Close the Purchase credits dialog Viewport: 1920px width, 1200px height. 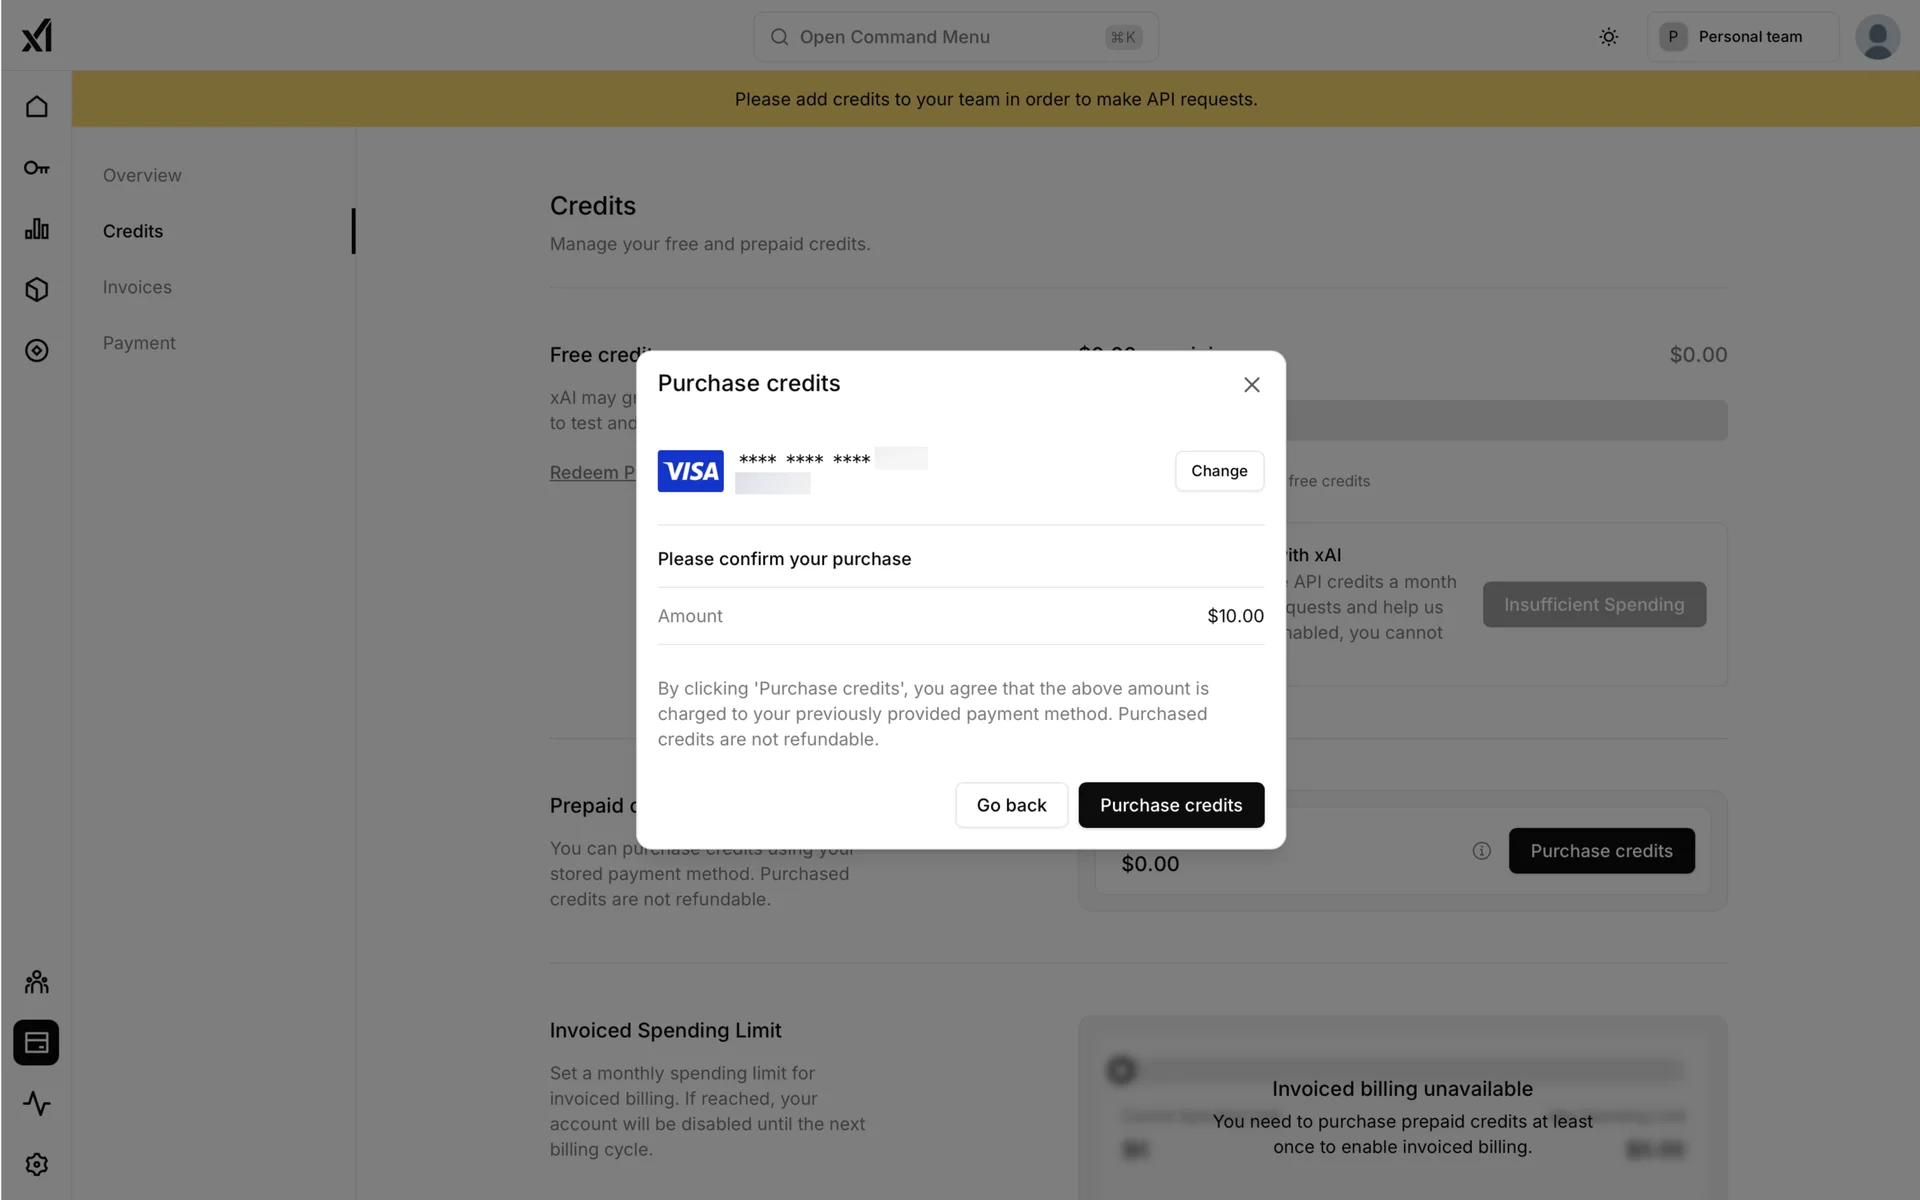(x=1251, y=385)
